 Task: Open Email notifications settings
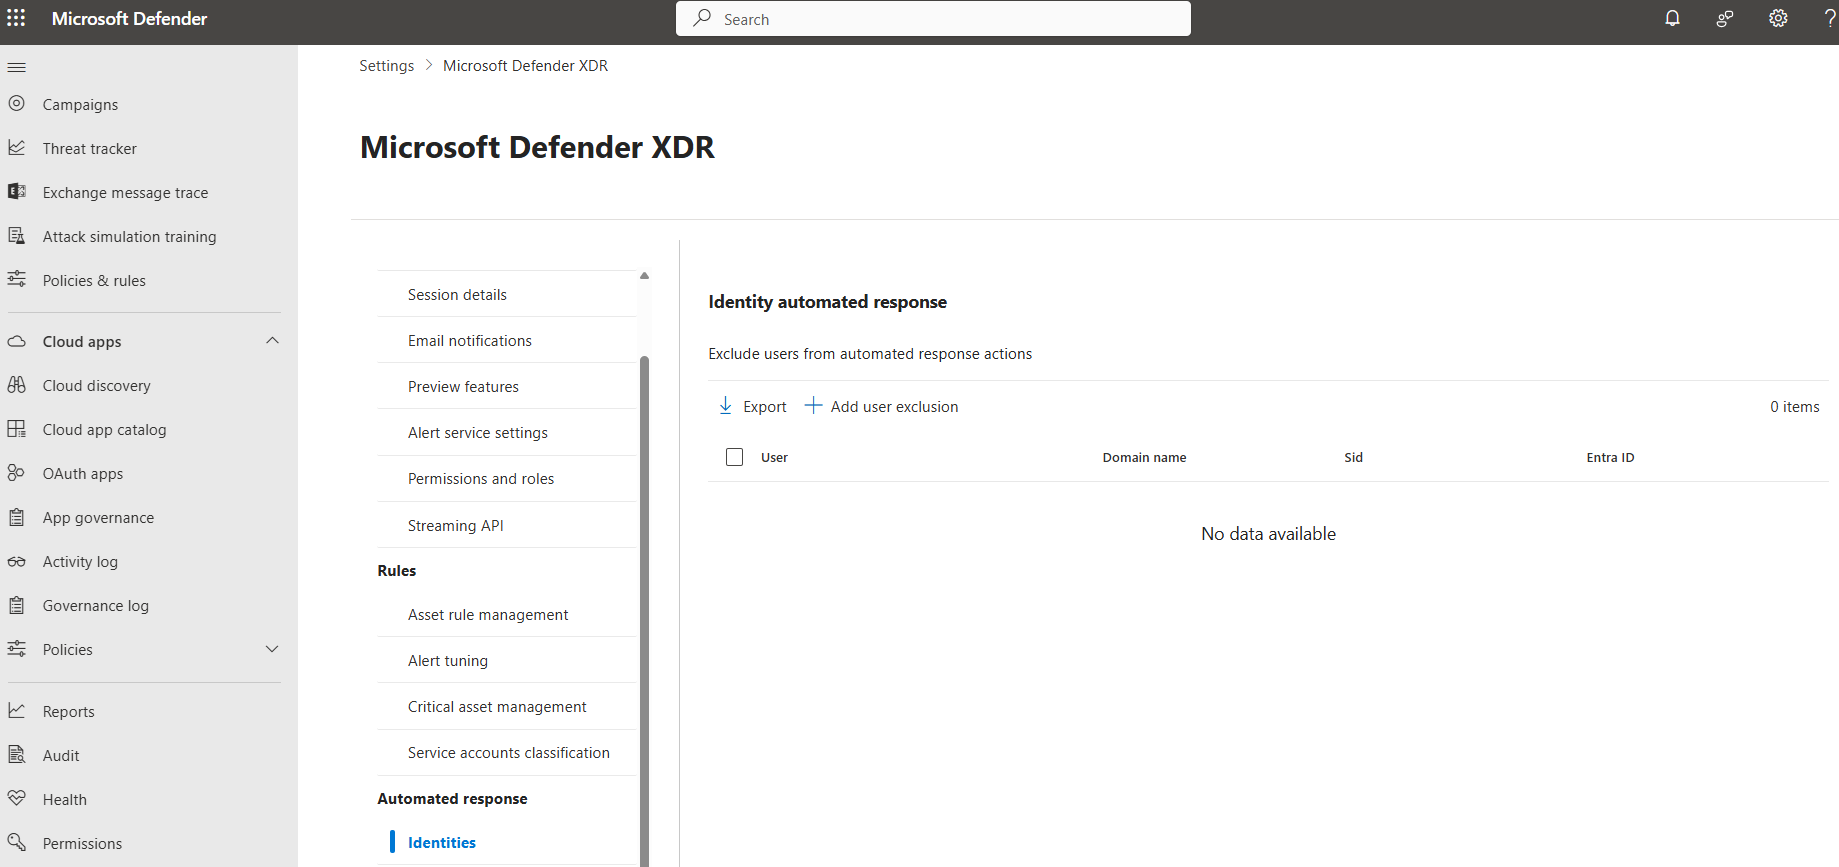(507, 340)
